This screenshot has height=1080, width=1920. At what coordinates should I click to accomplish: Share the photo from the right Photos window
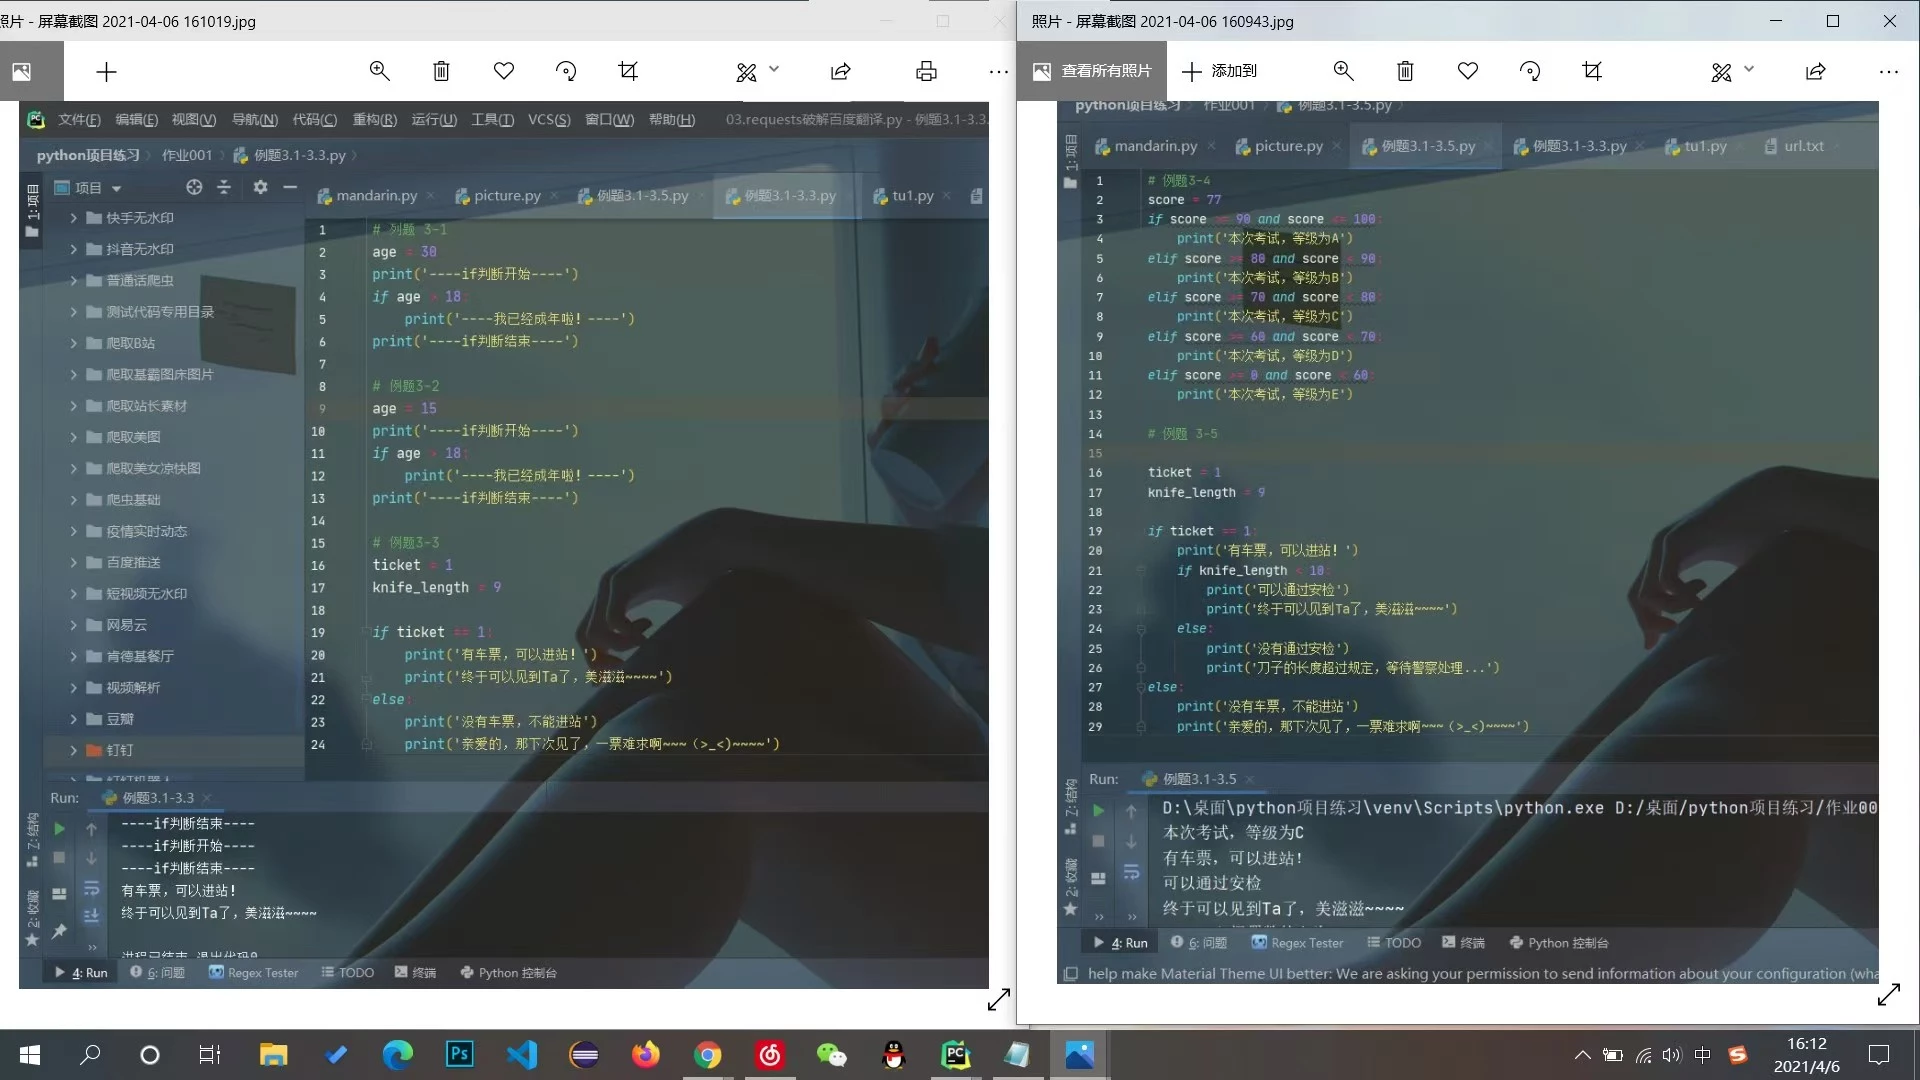pos(1816,71)
